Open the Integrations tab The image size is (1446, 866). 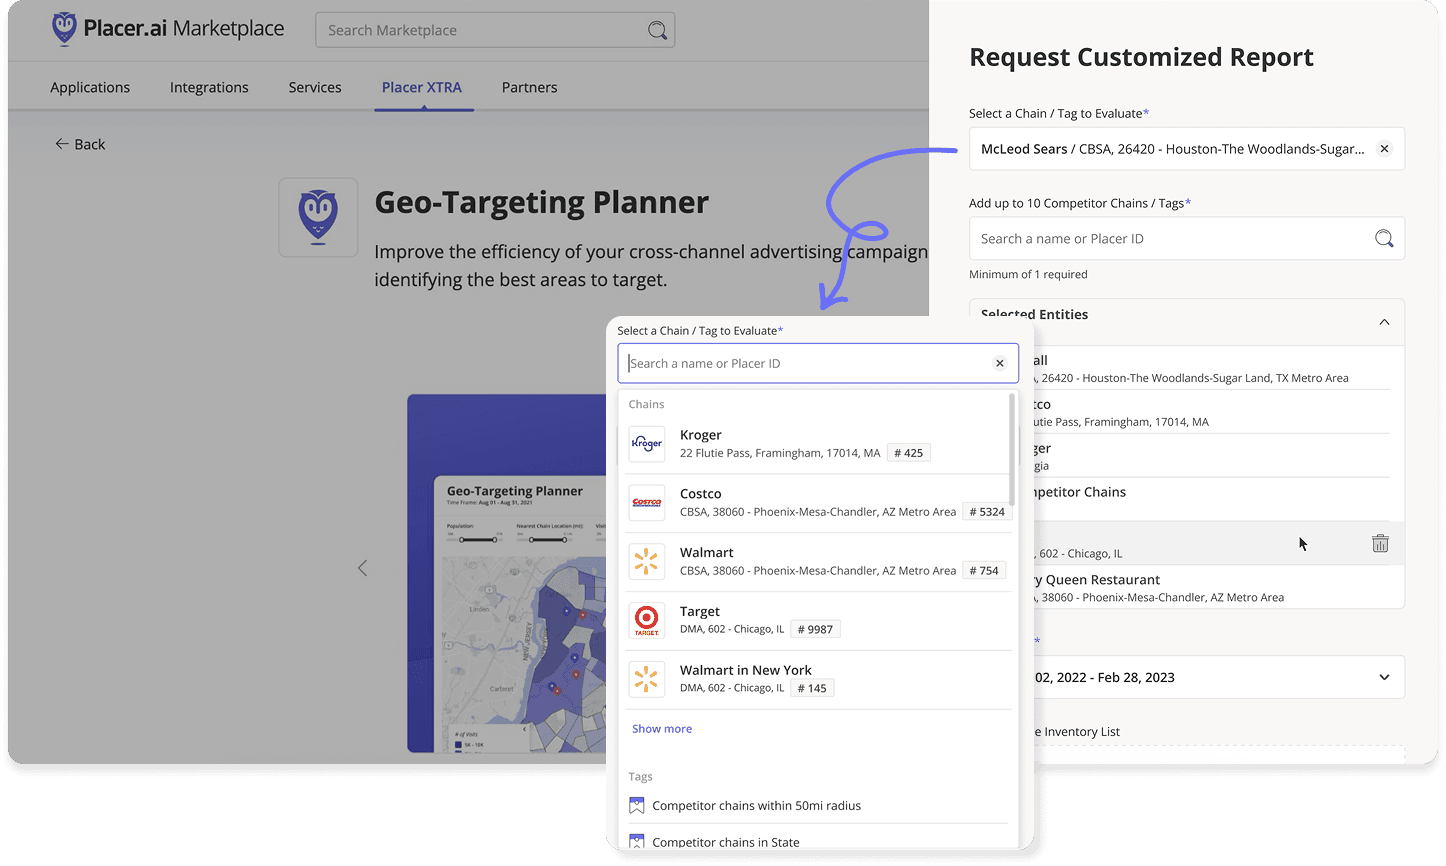(209, 87)
